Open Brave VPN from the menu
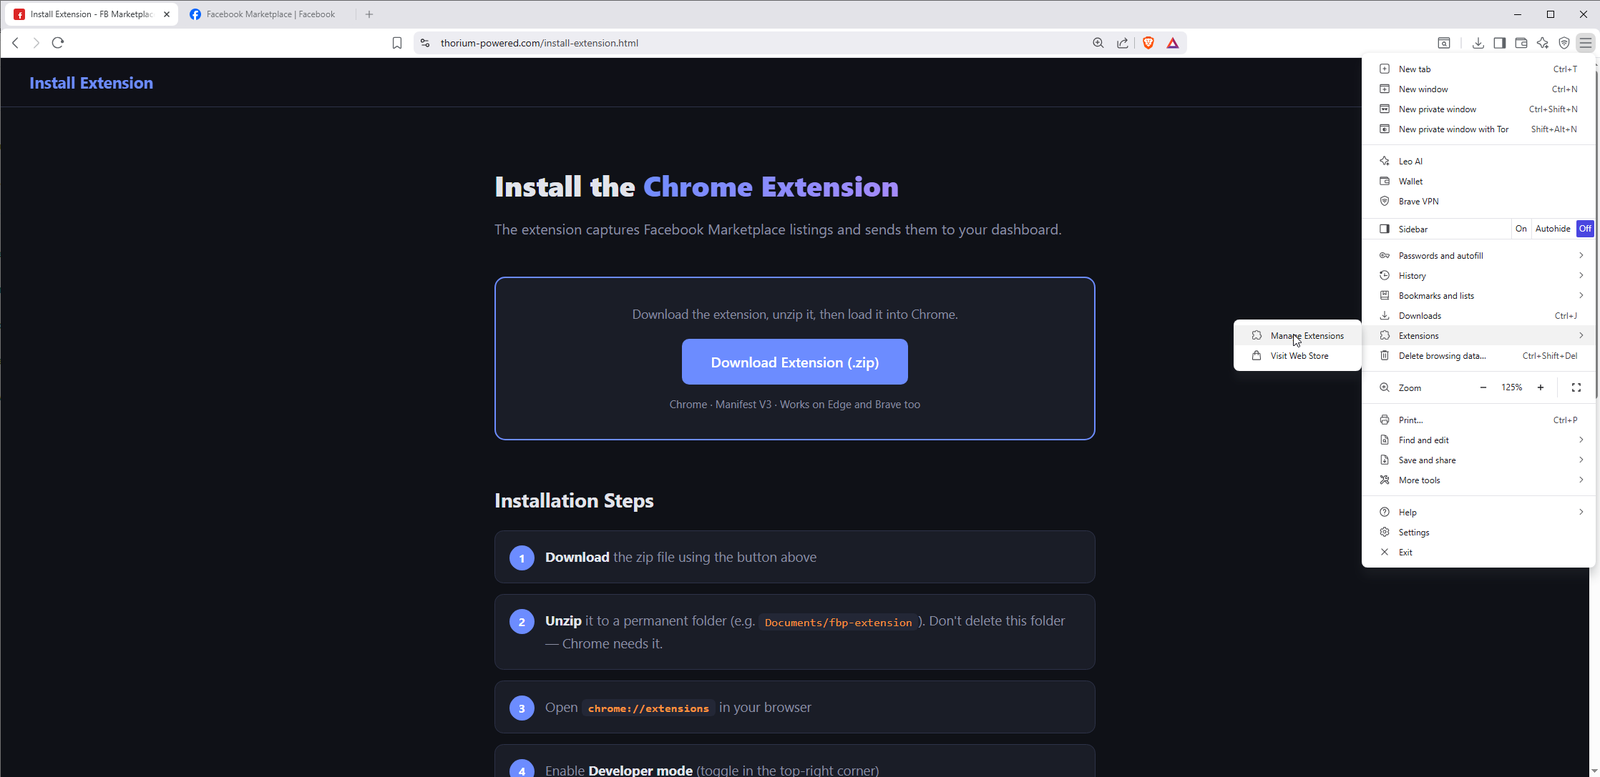Screen dimensions: 1600x777 coord(1478,201)
